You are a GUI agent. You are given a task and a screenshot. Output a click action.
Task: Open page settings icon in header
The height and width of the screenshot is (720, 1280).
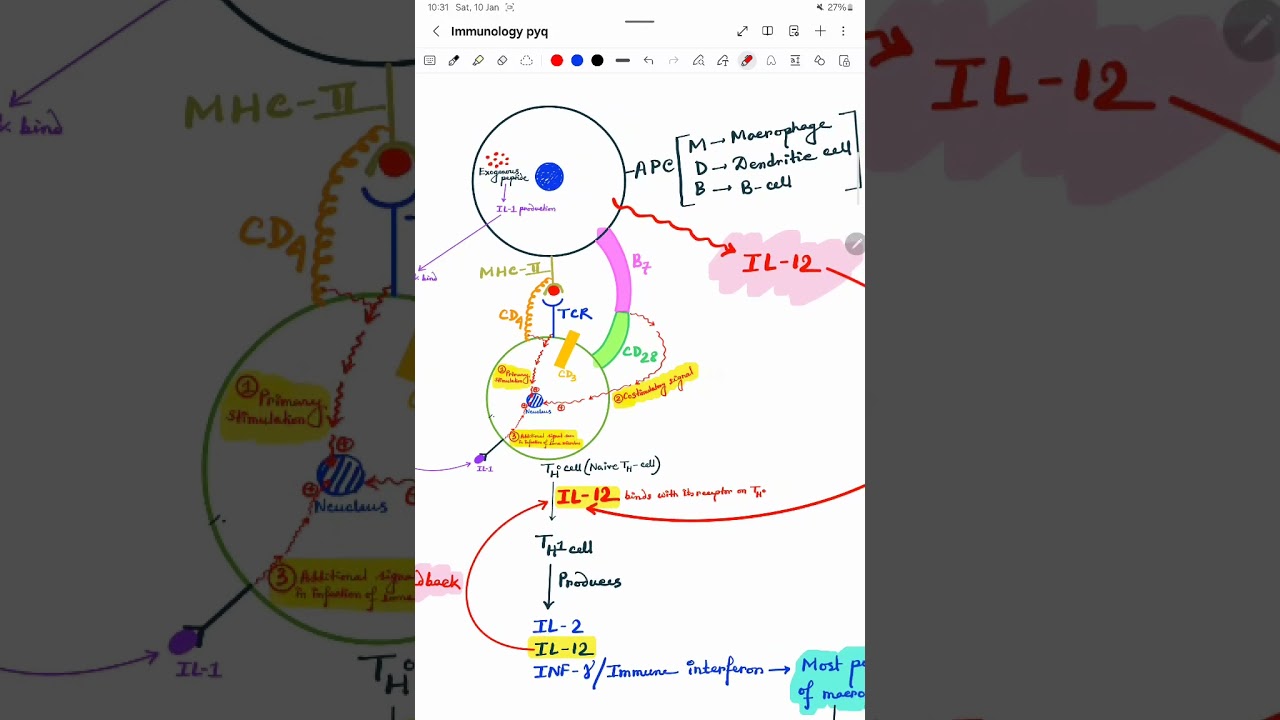point(794,31)
